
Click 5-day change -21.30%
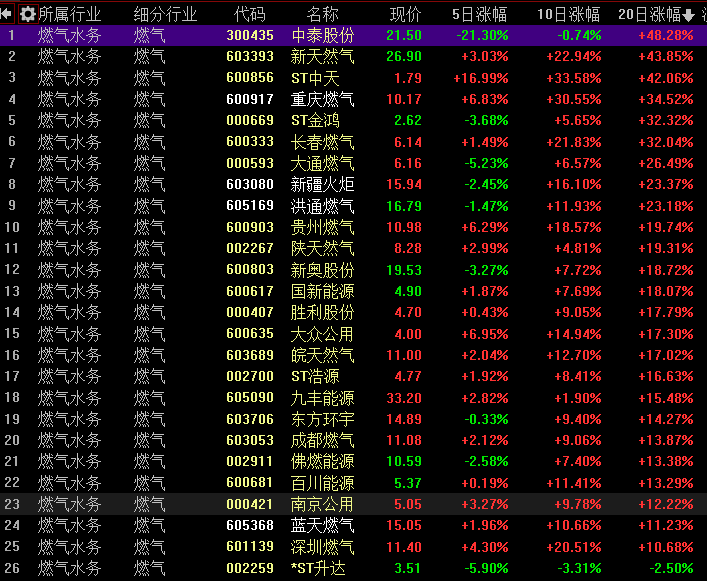(x=482, y=35)
